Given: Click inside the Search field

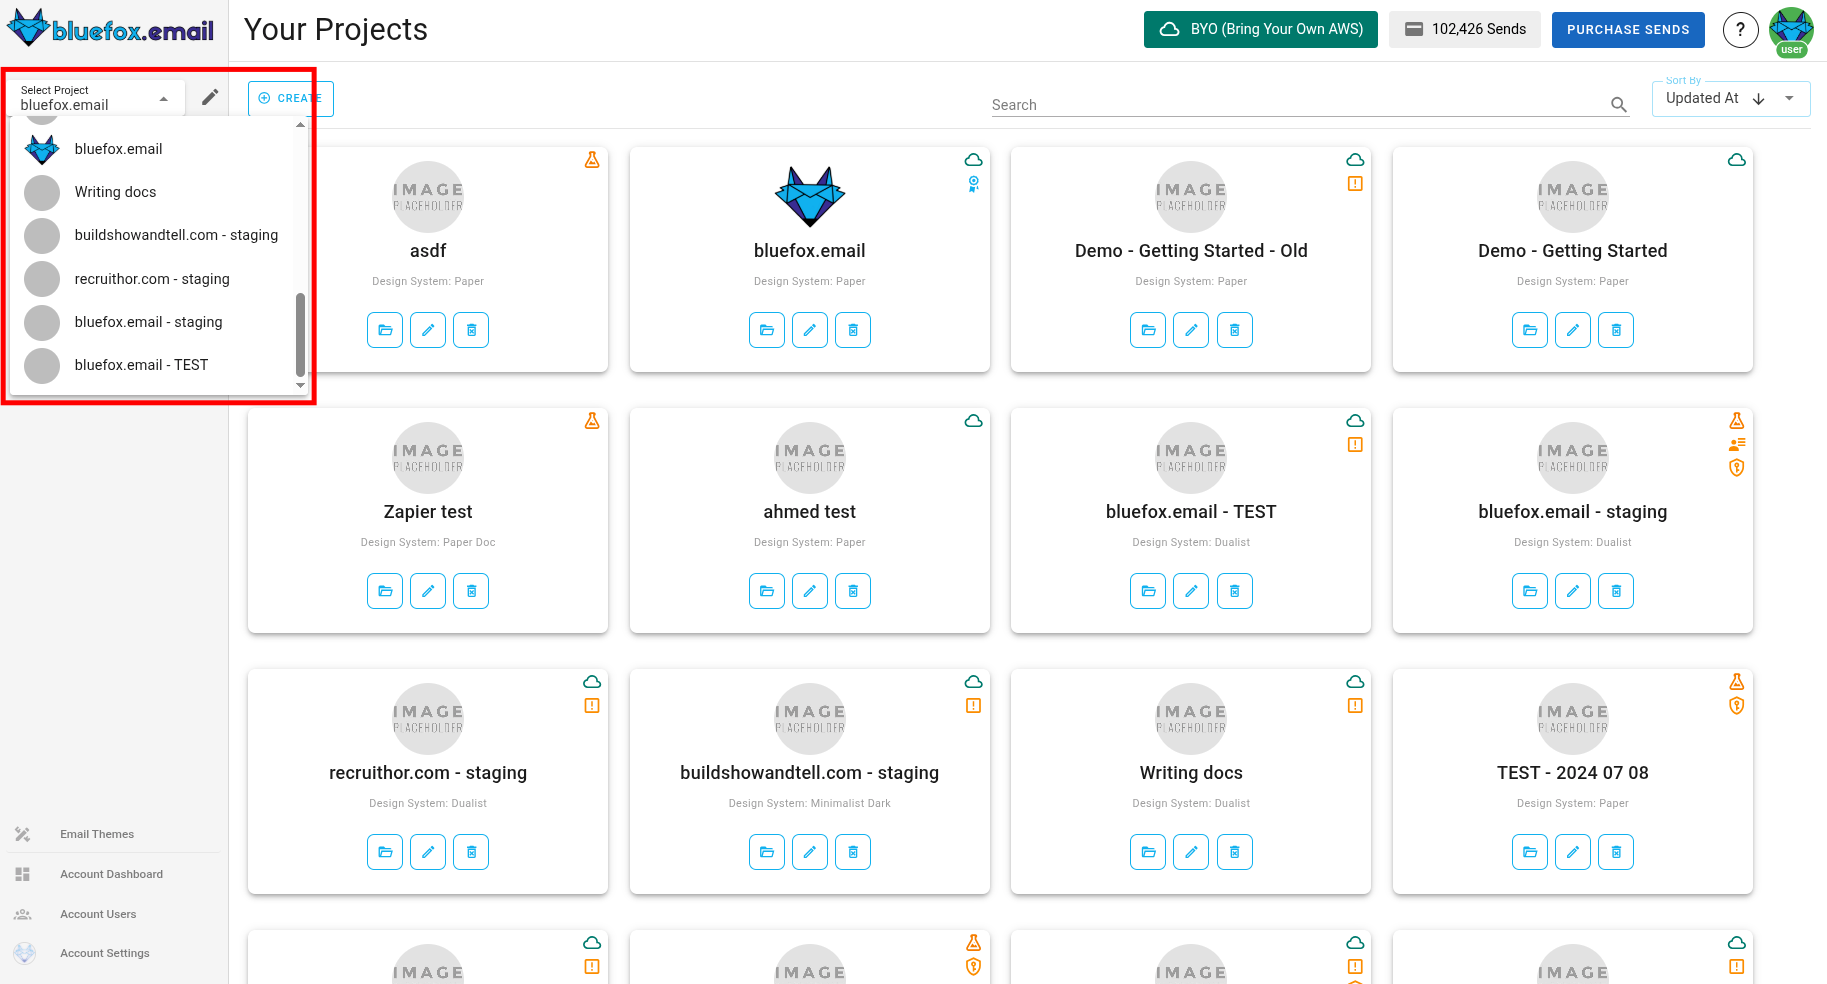Looking at the screenshot, I should pyautogui.click(x=1200, y=104).
